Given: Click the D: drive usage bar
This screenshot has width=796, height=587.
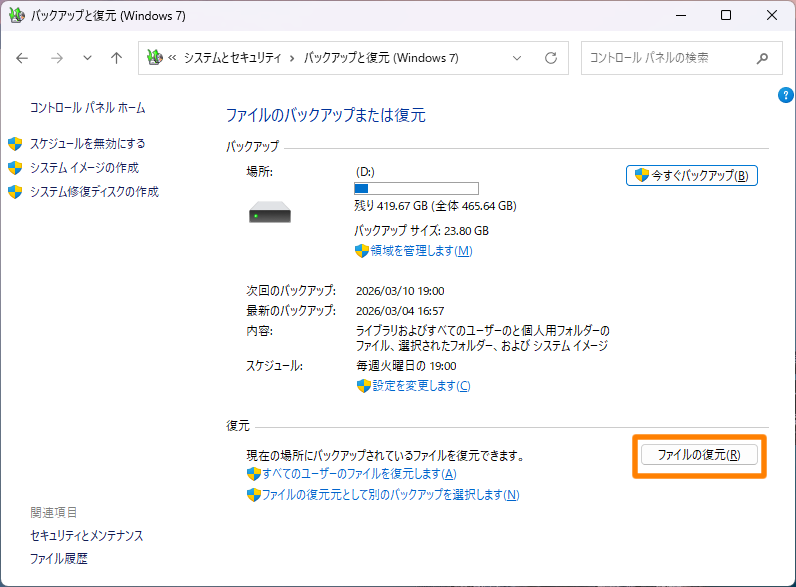Looking at the screenshot, I should pos(416,188).
